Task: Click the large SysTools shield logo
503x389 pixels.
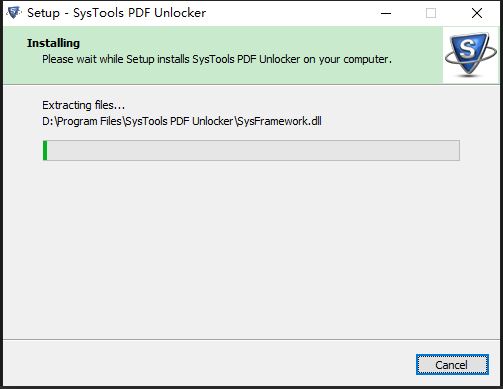Action: pos(471,53)
